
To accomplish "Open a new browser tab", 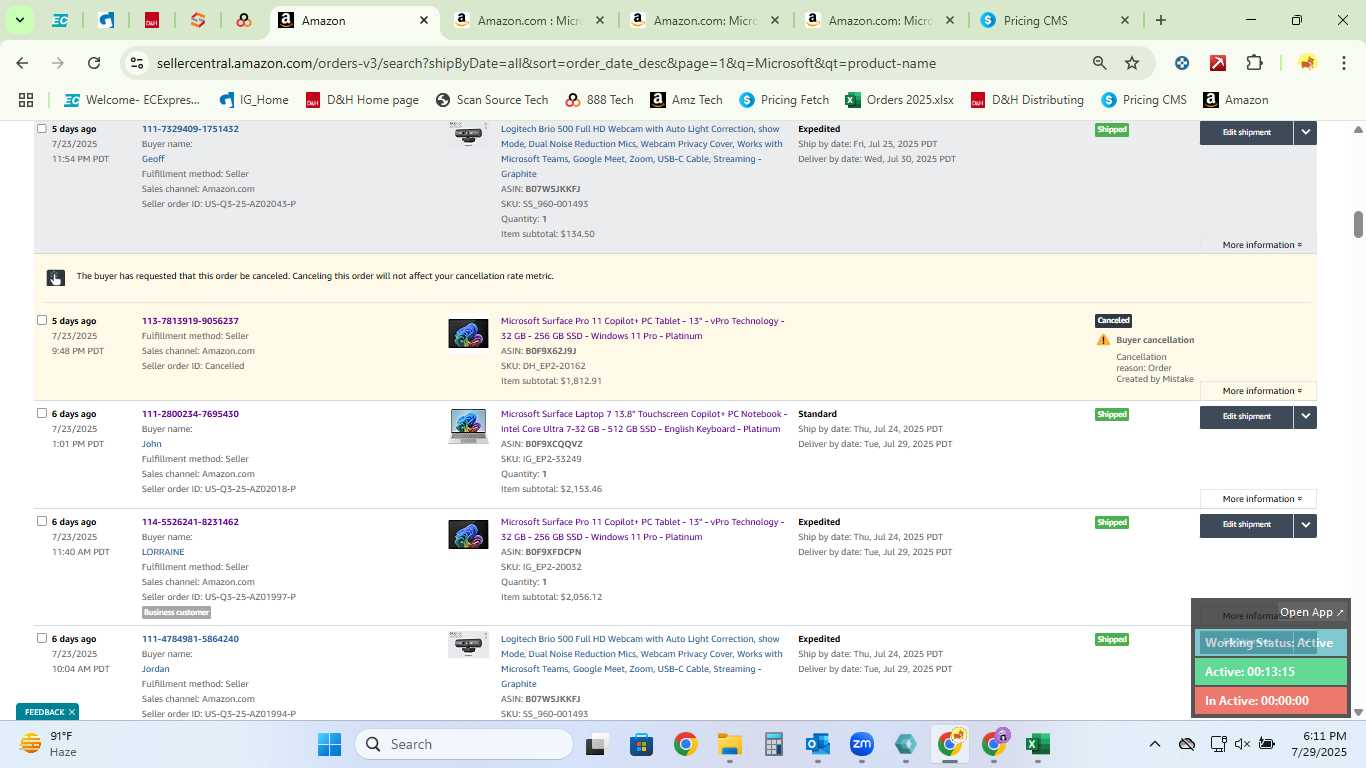I will [x=1161, y=20].
